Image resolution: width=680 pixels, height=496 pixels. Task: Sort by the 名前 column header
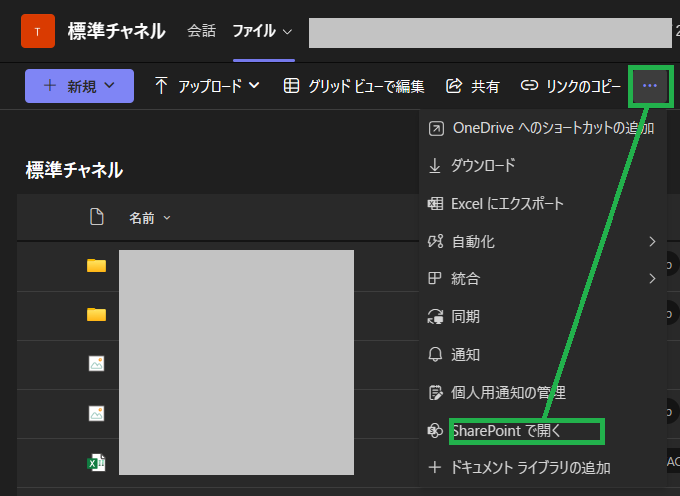click(x=142, y=218)
